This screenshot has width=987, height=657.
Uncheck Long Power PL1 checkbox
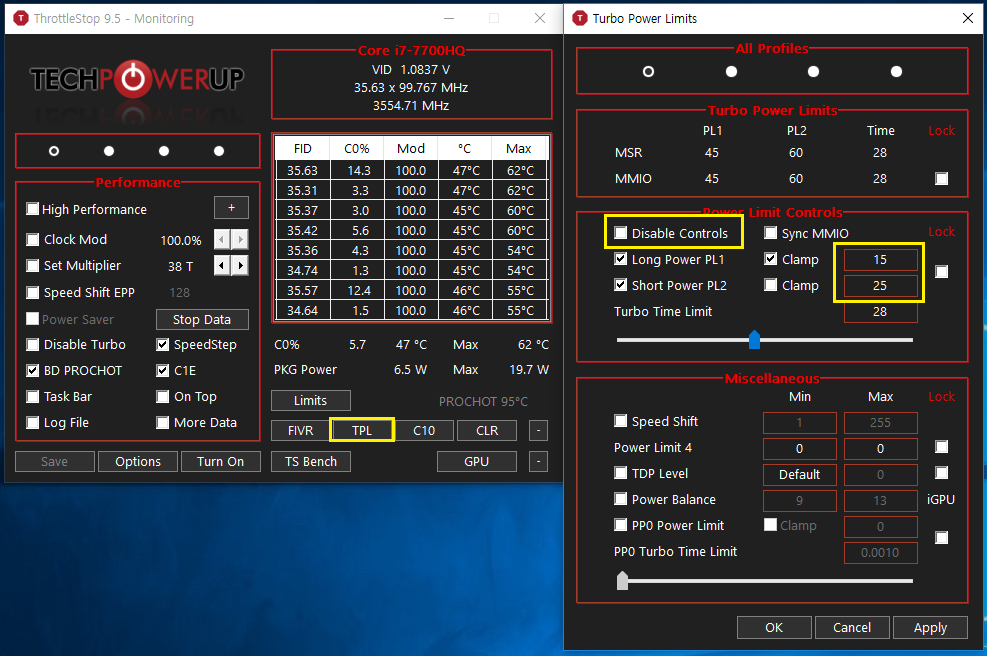(621, 259)
